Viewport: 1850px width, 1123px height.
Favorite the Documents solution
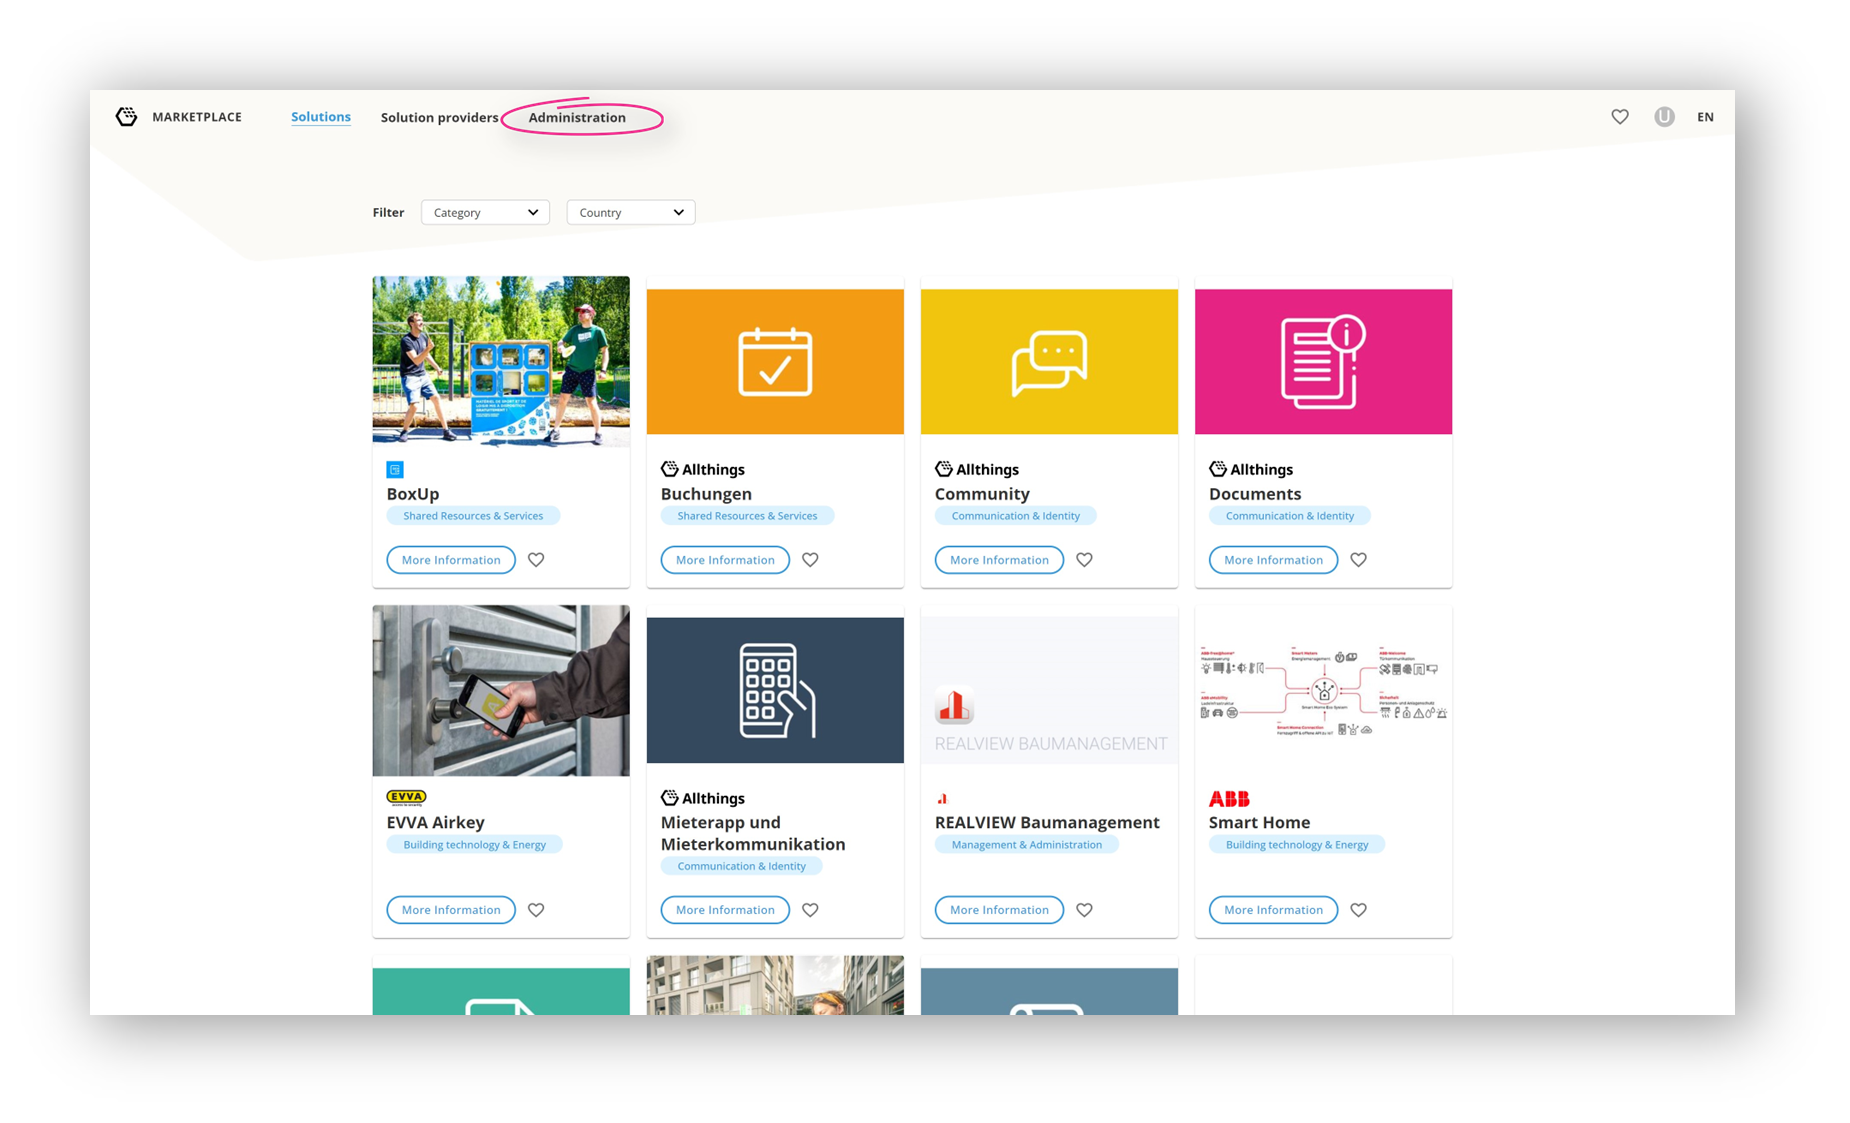[1358, 560]
